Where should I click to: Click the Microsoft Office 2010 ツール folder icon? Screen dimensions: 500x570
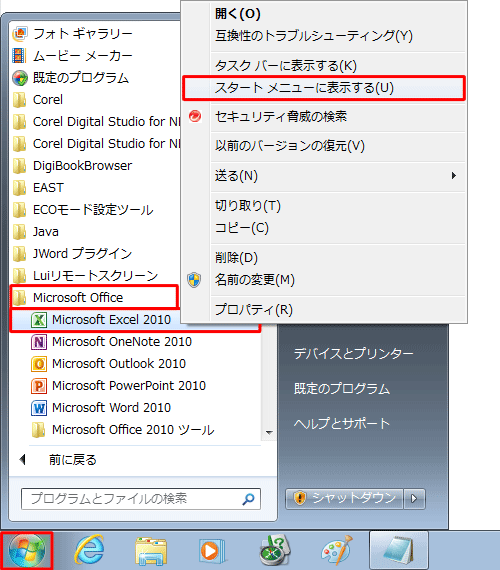[x=38, y=430]
